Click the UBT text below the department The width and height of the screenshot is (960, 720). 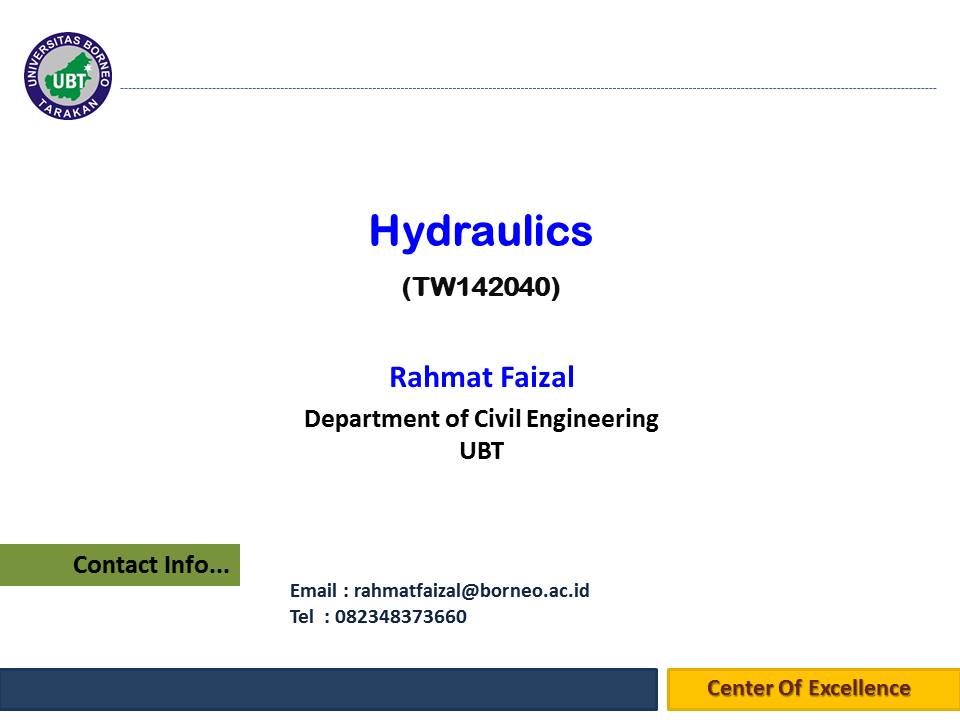pyautogui.click(x=481, y=451)
